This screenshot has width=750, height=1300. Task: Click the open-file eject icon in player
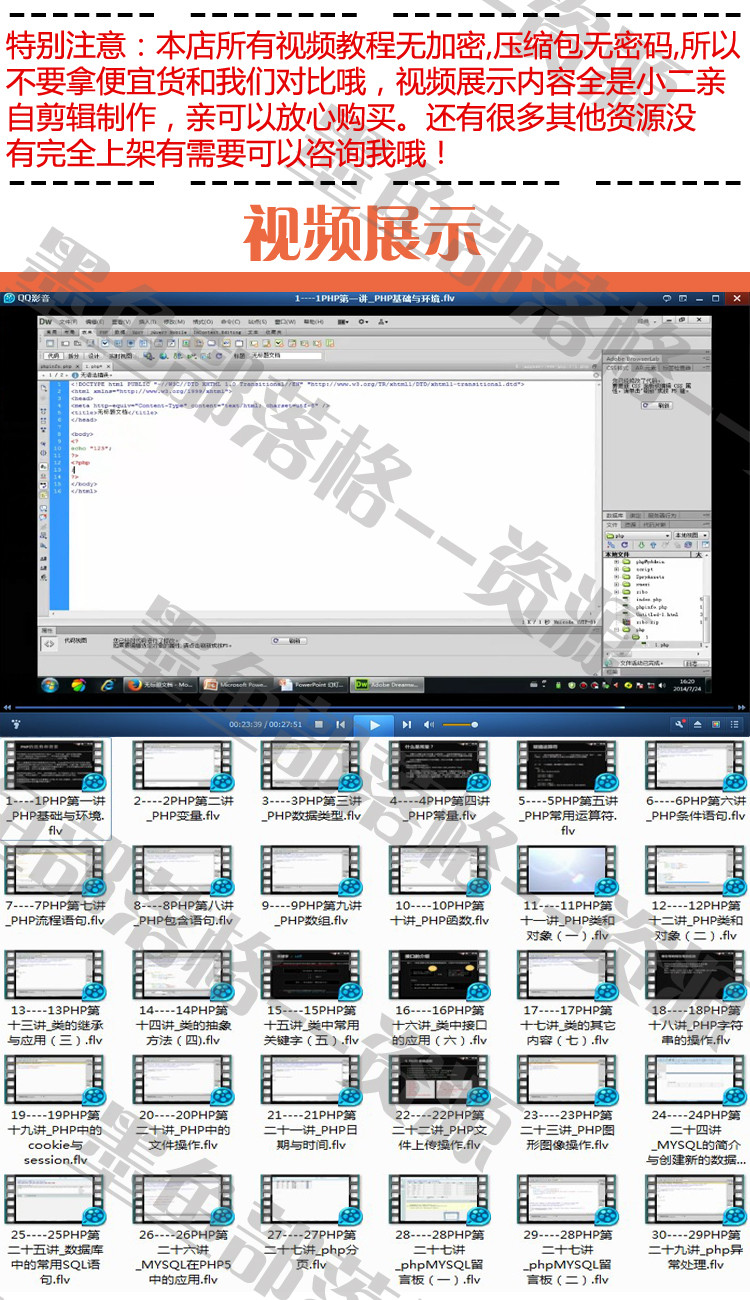(x=697, y=724)
